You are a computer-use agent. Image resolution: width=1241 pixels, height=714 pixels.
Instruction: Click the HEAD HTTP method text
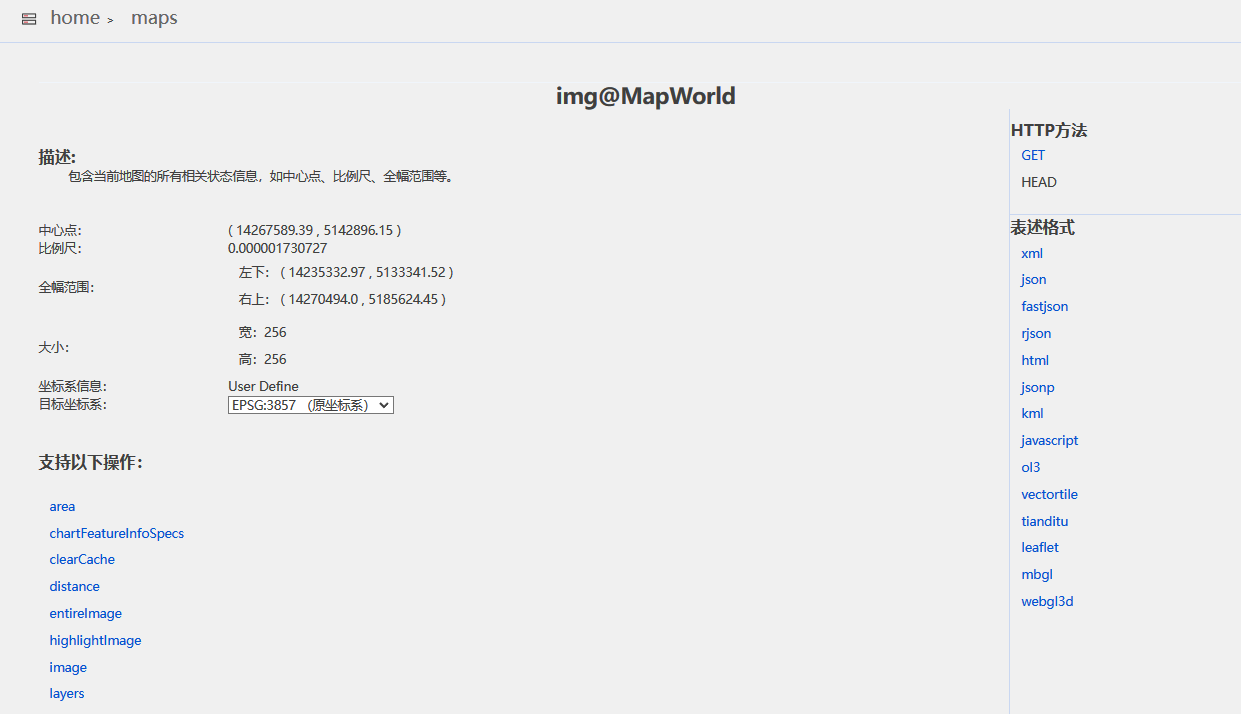pyautogui.click(x=1039, y=182)
